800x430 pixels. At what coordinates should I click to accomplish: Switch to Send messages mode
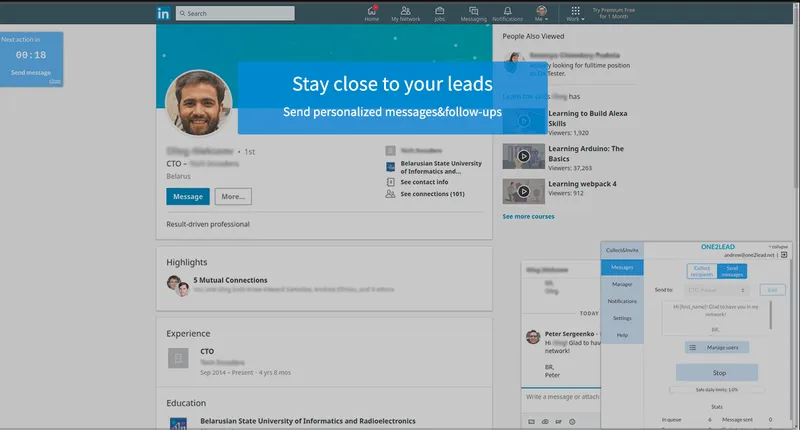[732, 271]
